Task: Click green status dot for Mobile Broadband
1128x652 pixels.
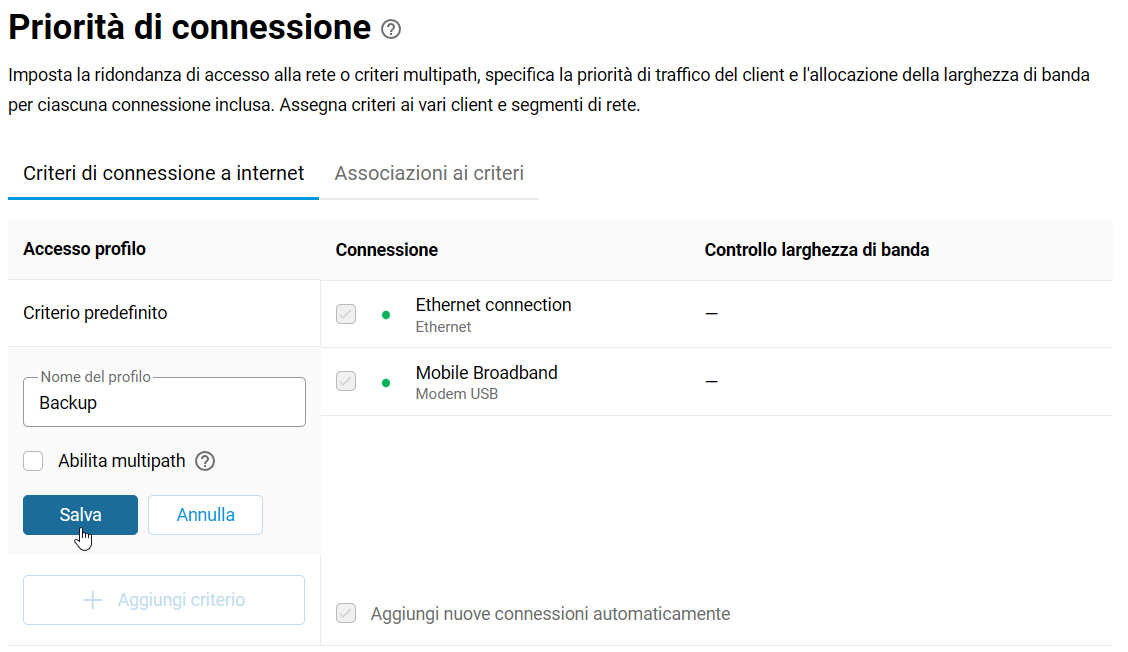Action: coord(386,383)
